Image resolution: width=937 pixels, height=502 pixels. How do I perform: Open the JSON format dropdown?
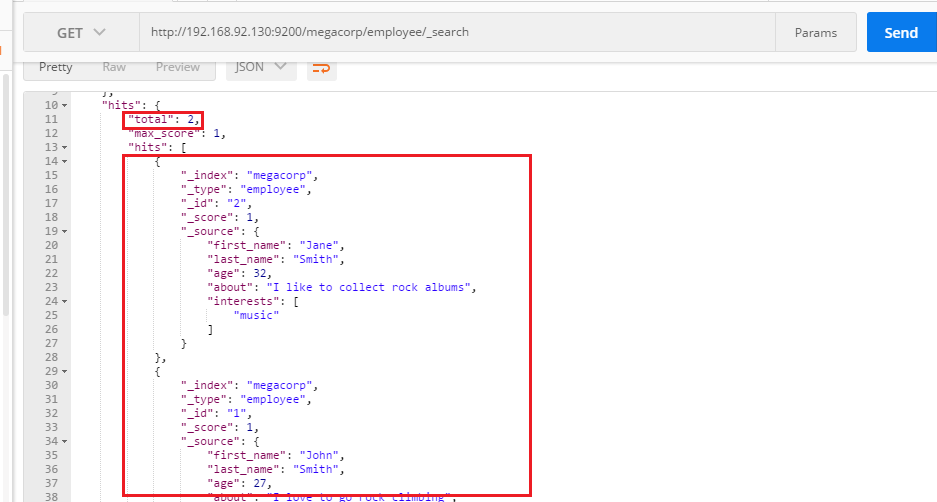[x=261, y=67]
